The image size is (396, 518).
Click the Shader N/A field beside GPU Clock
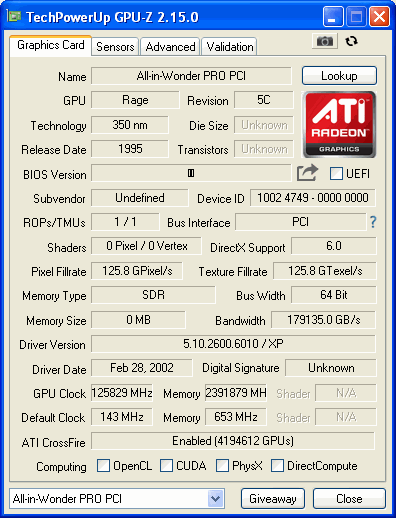click(x=346, y=393)
